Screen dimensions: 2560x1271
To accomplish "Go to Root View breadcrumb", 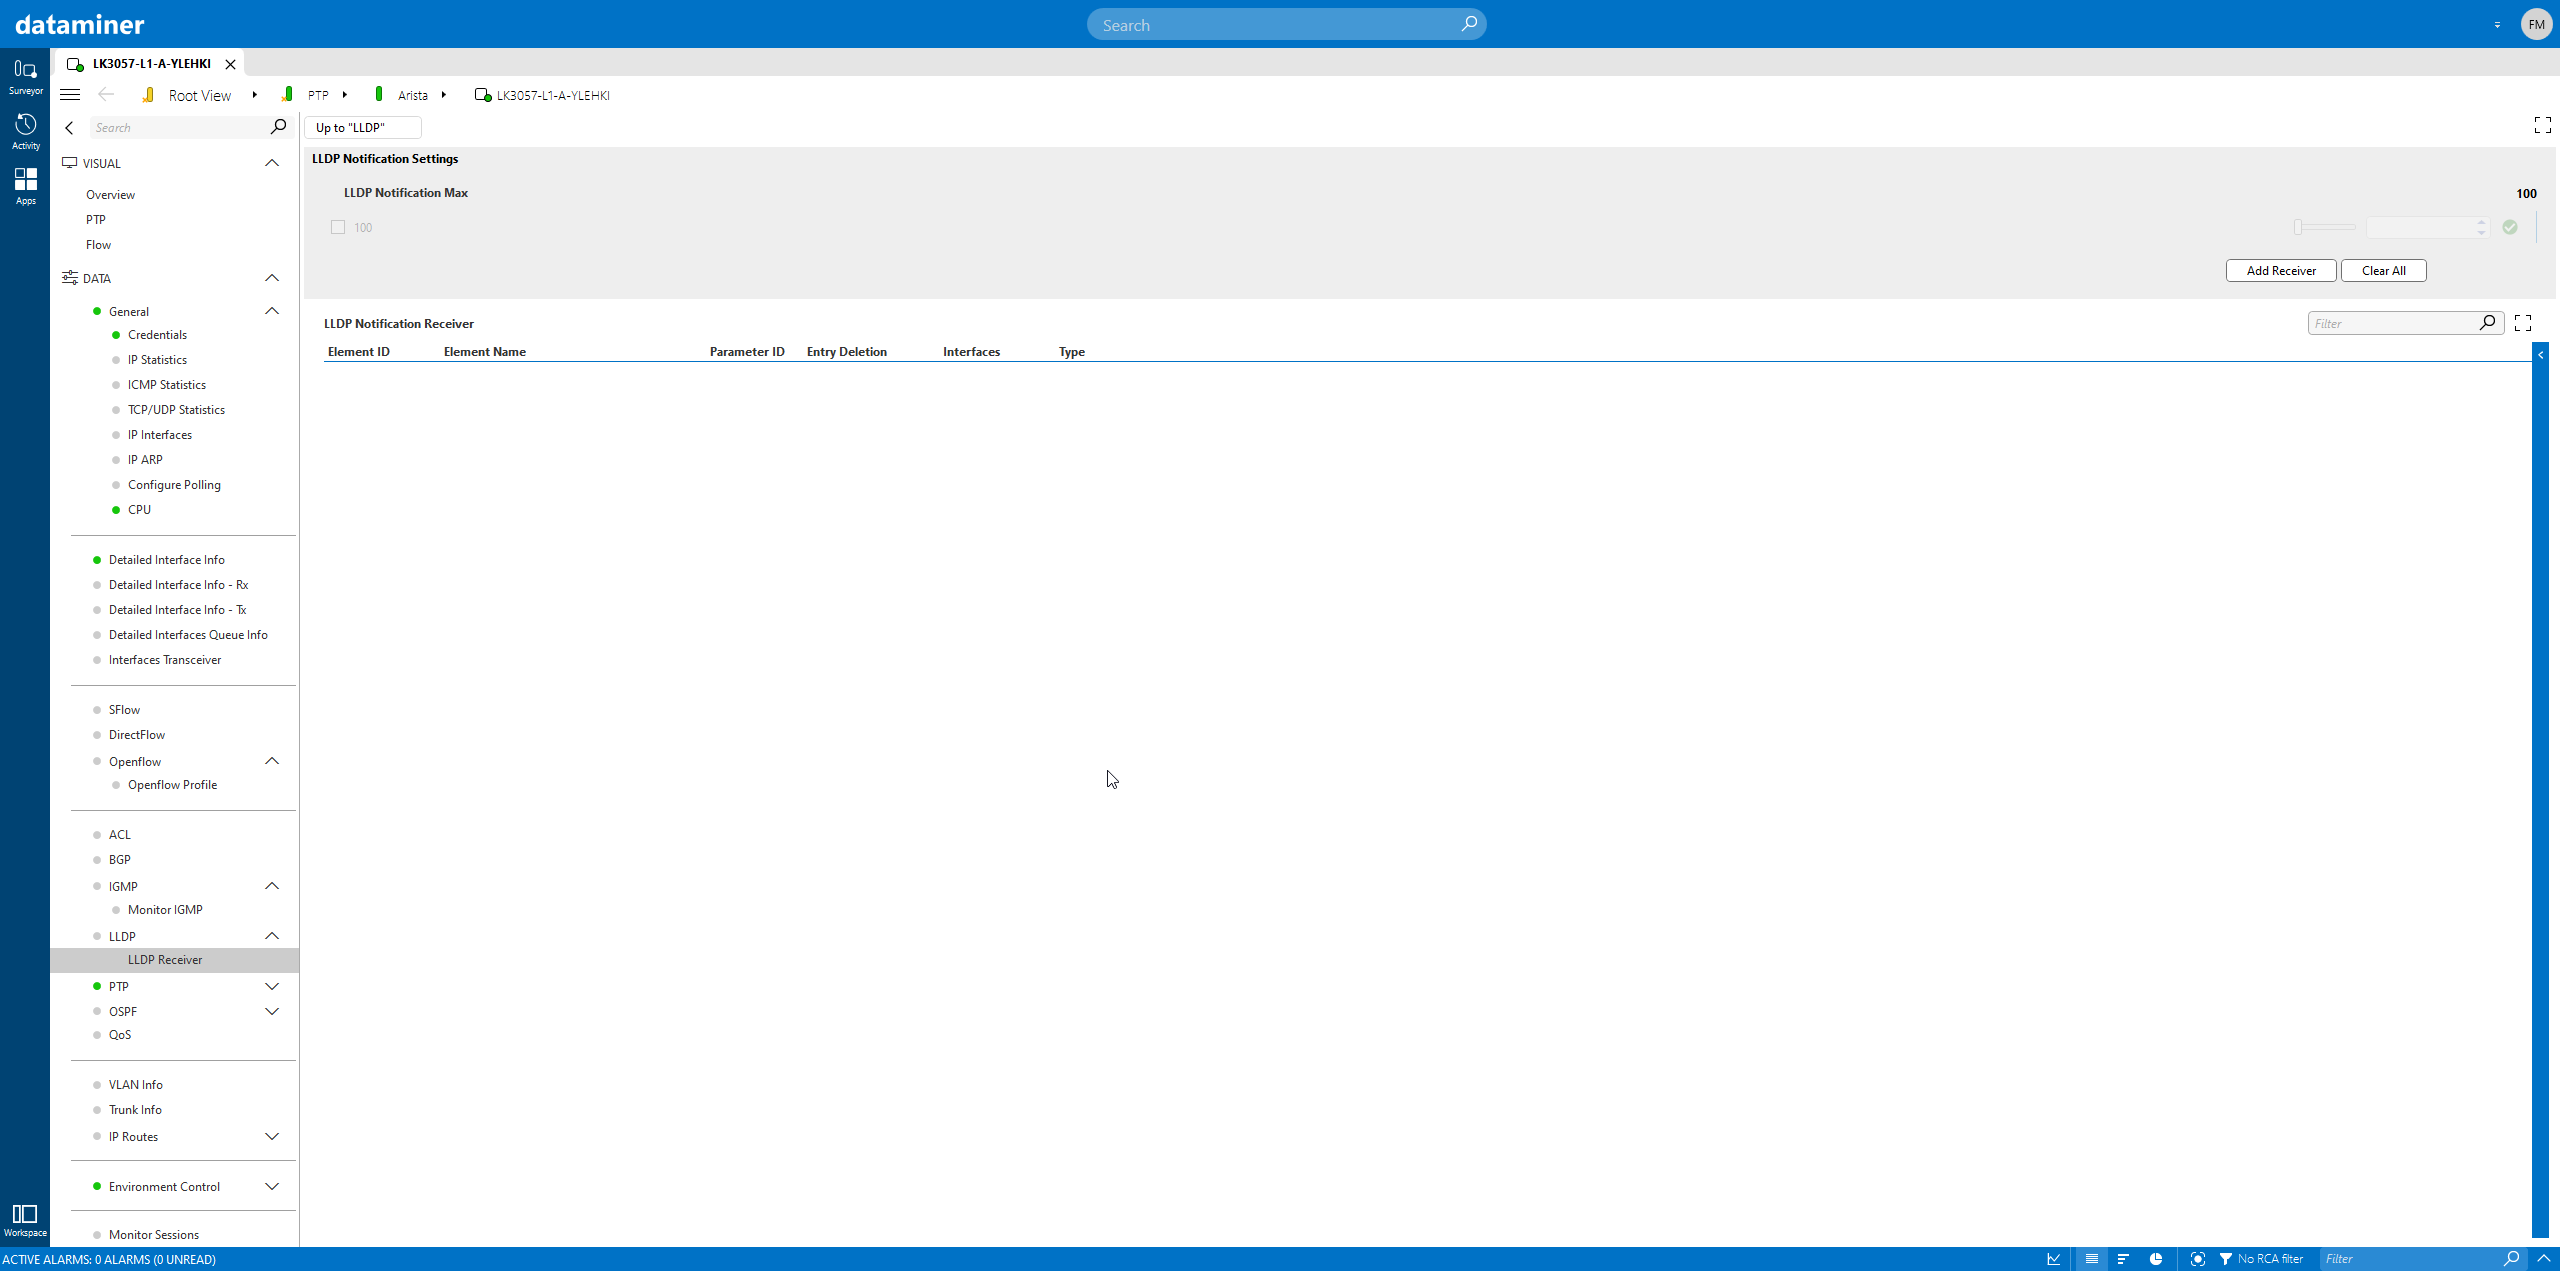I will tap(199, 95).
